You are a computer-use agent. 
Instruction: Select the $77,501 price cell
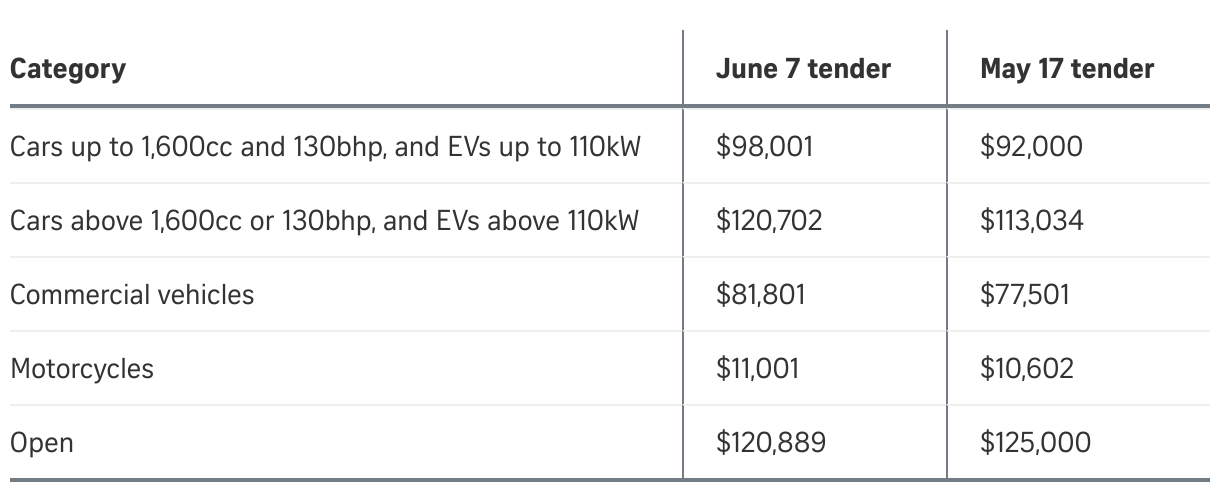(1025, 295)
